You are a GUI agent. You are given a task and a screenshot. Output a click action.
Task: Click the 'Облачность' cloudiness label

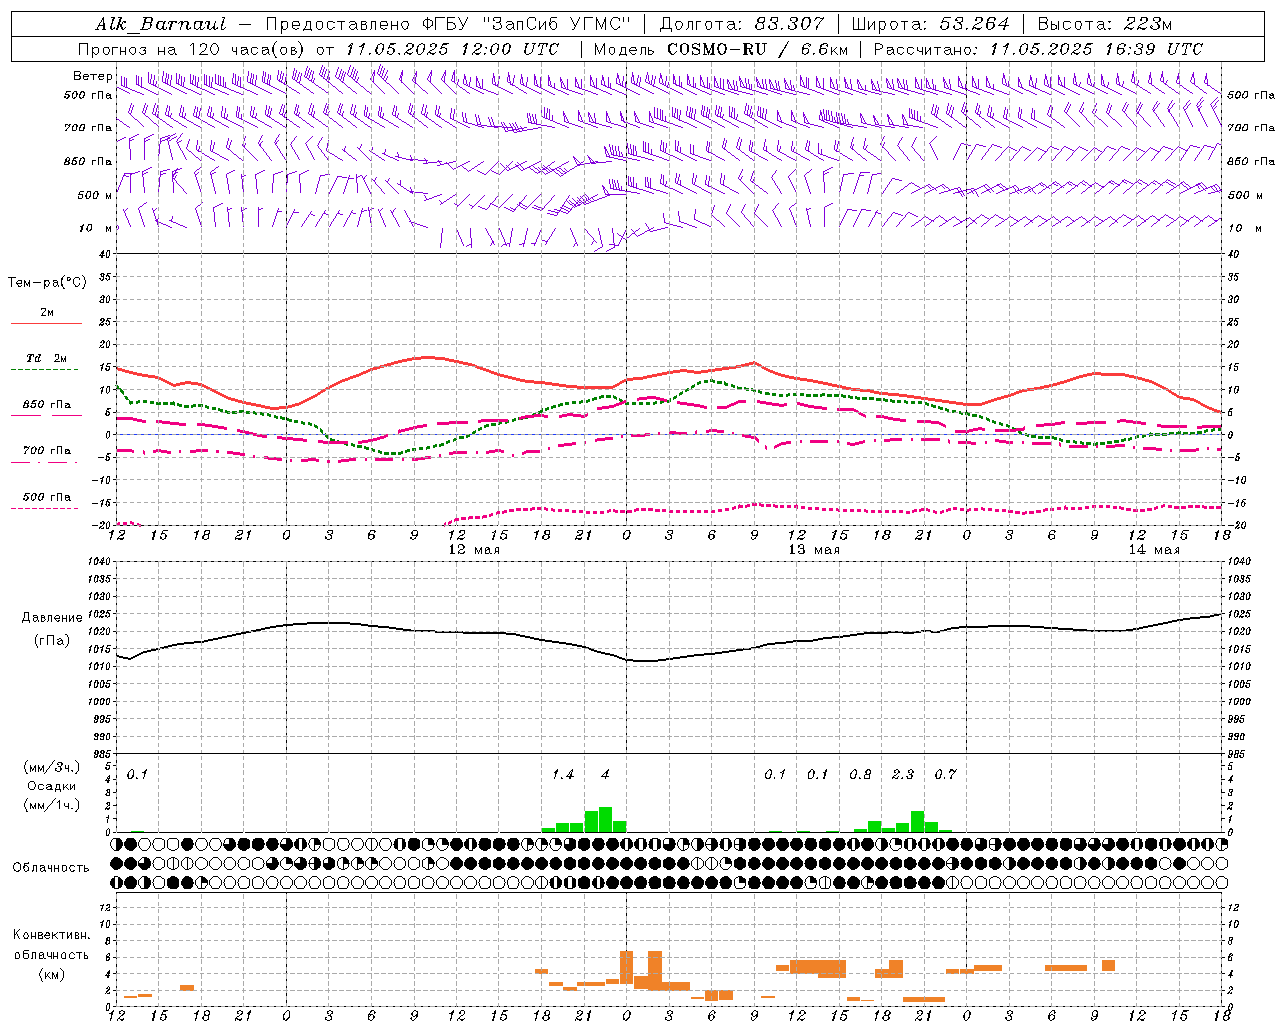tap(51, 868)
